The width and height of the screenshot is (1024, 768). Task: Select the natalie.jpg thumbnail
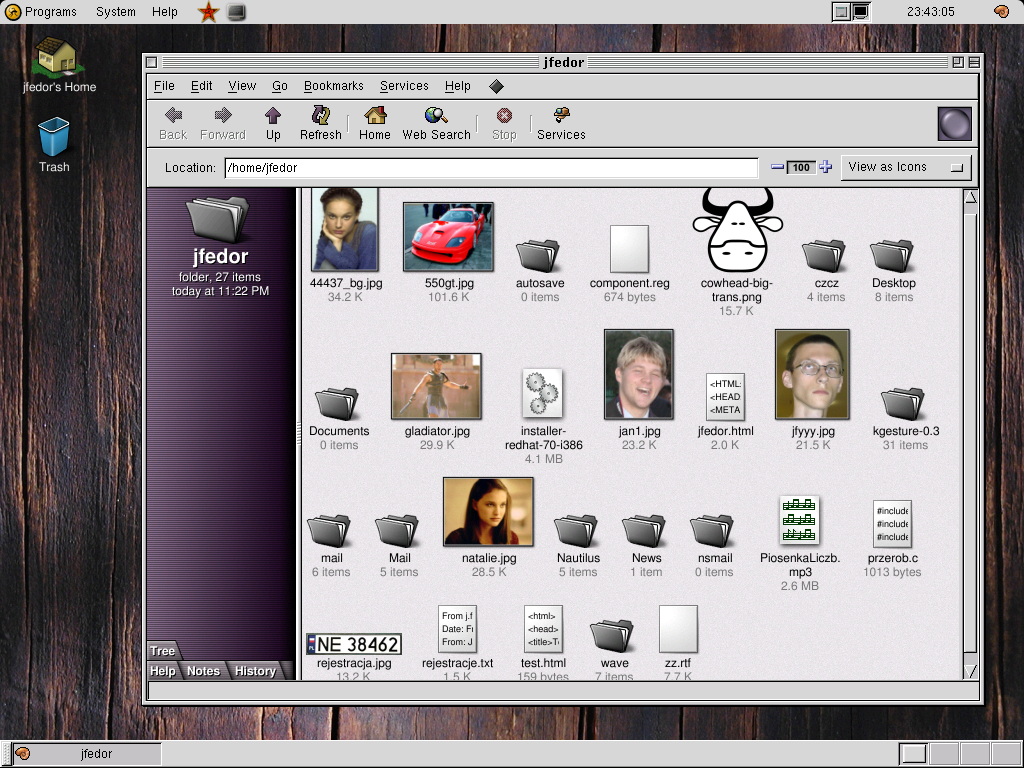[488, 512]
